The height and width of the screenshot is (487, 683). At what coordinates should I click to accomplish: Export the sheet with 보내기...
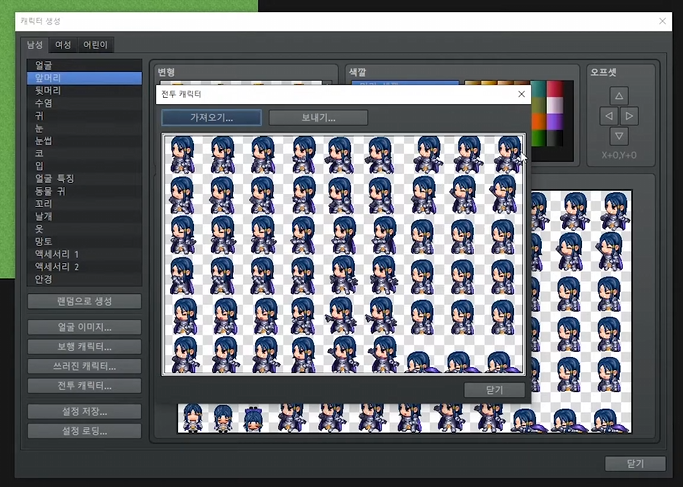tap(318, 118)
